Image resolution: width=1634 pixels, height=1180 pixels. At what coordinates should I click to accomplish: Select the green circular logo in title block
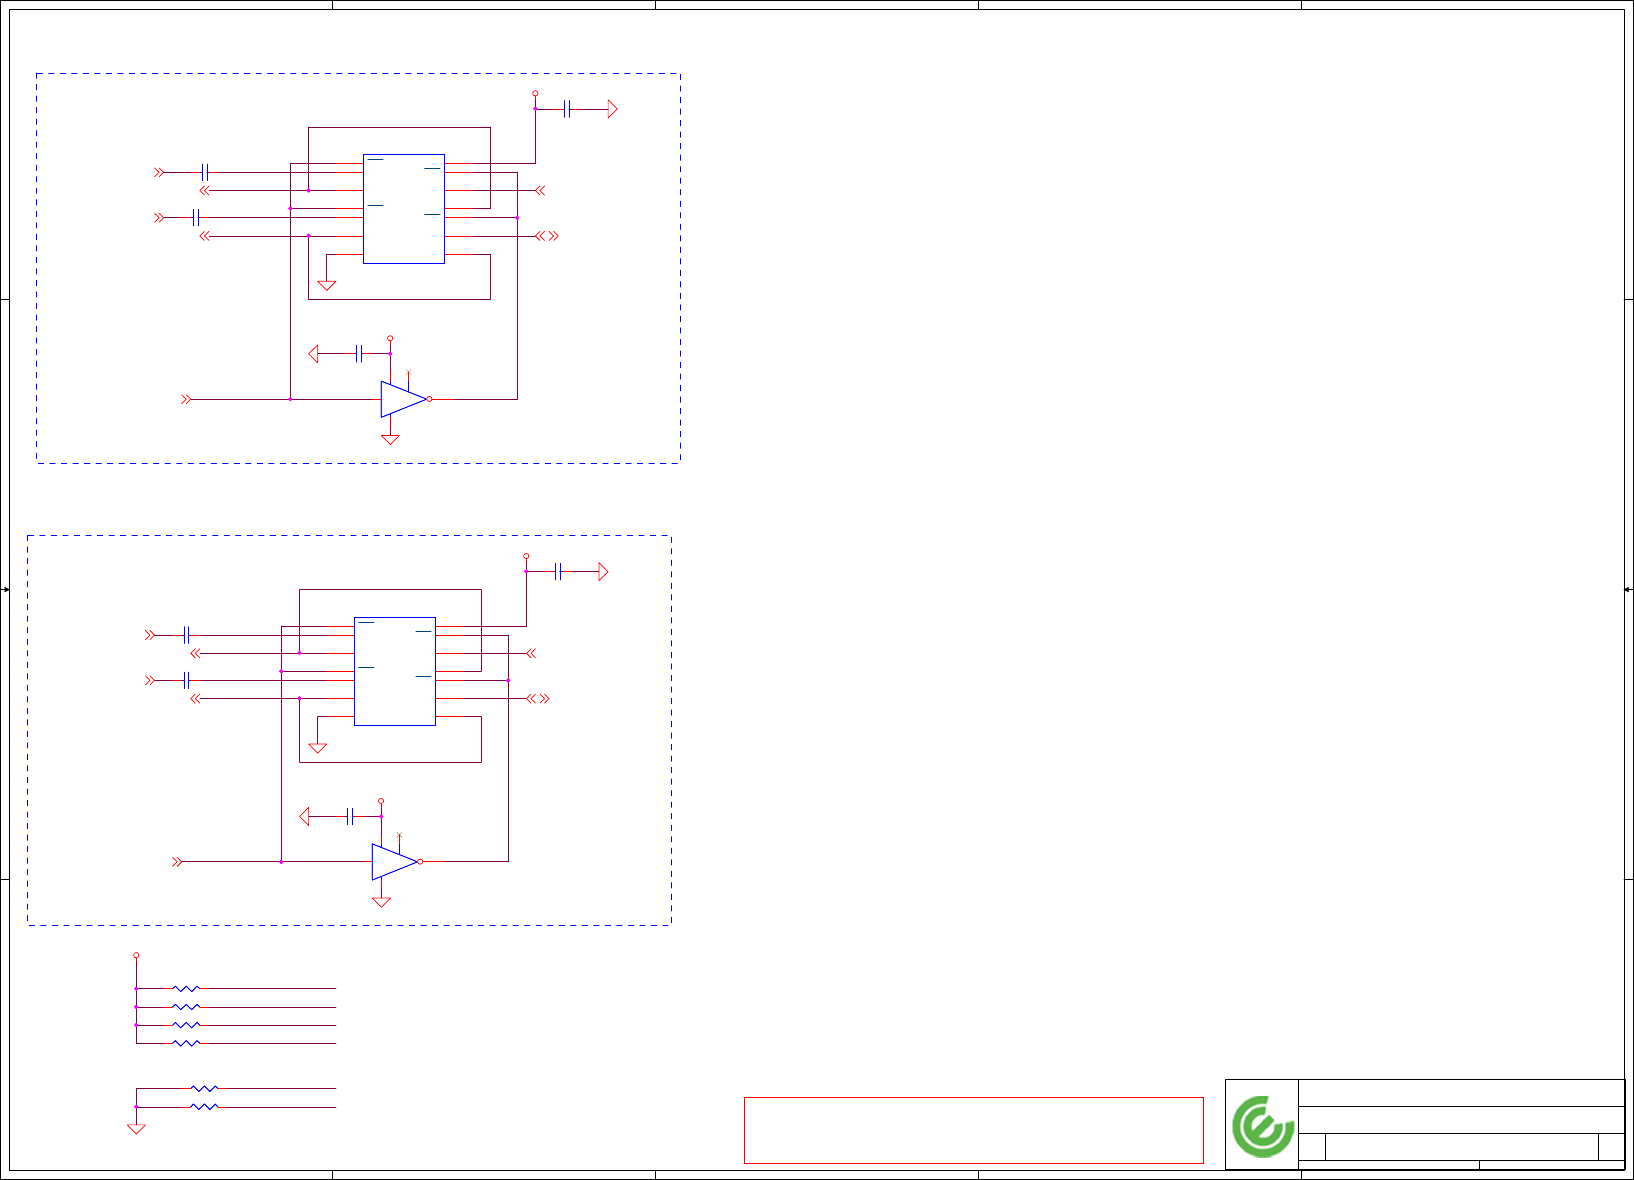(x=1262, y=1126)
